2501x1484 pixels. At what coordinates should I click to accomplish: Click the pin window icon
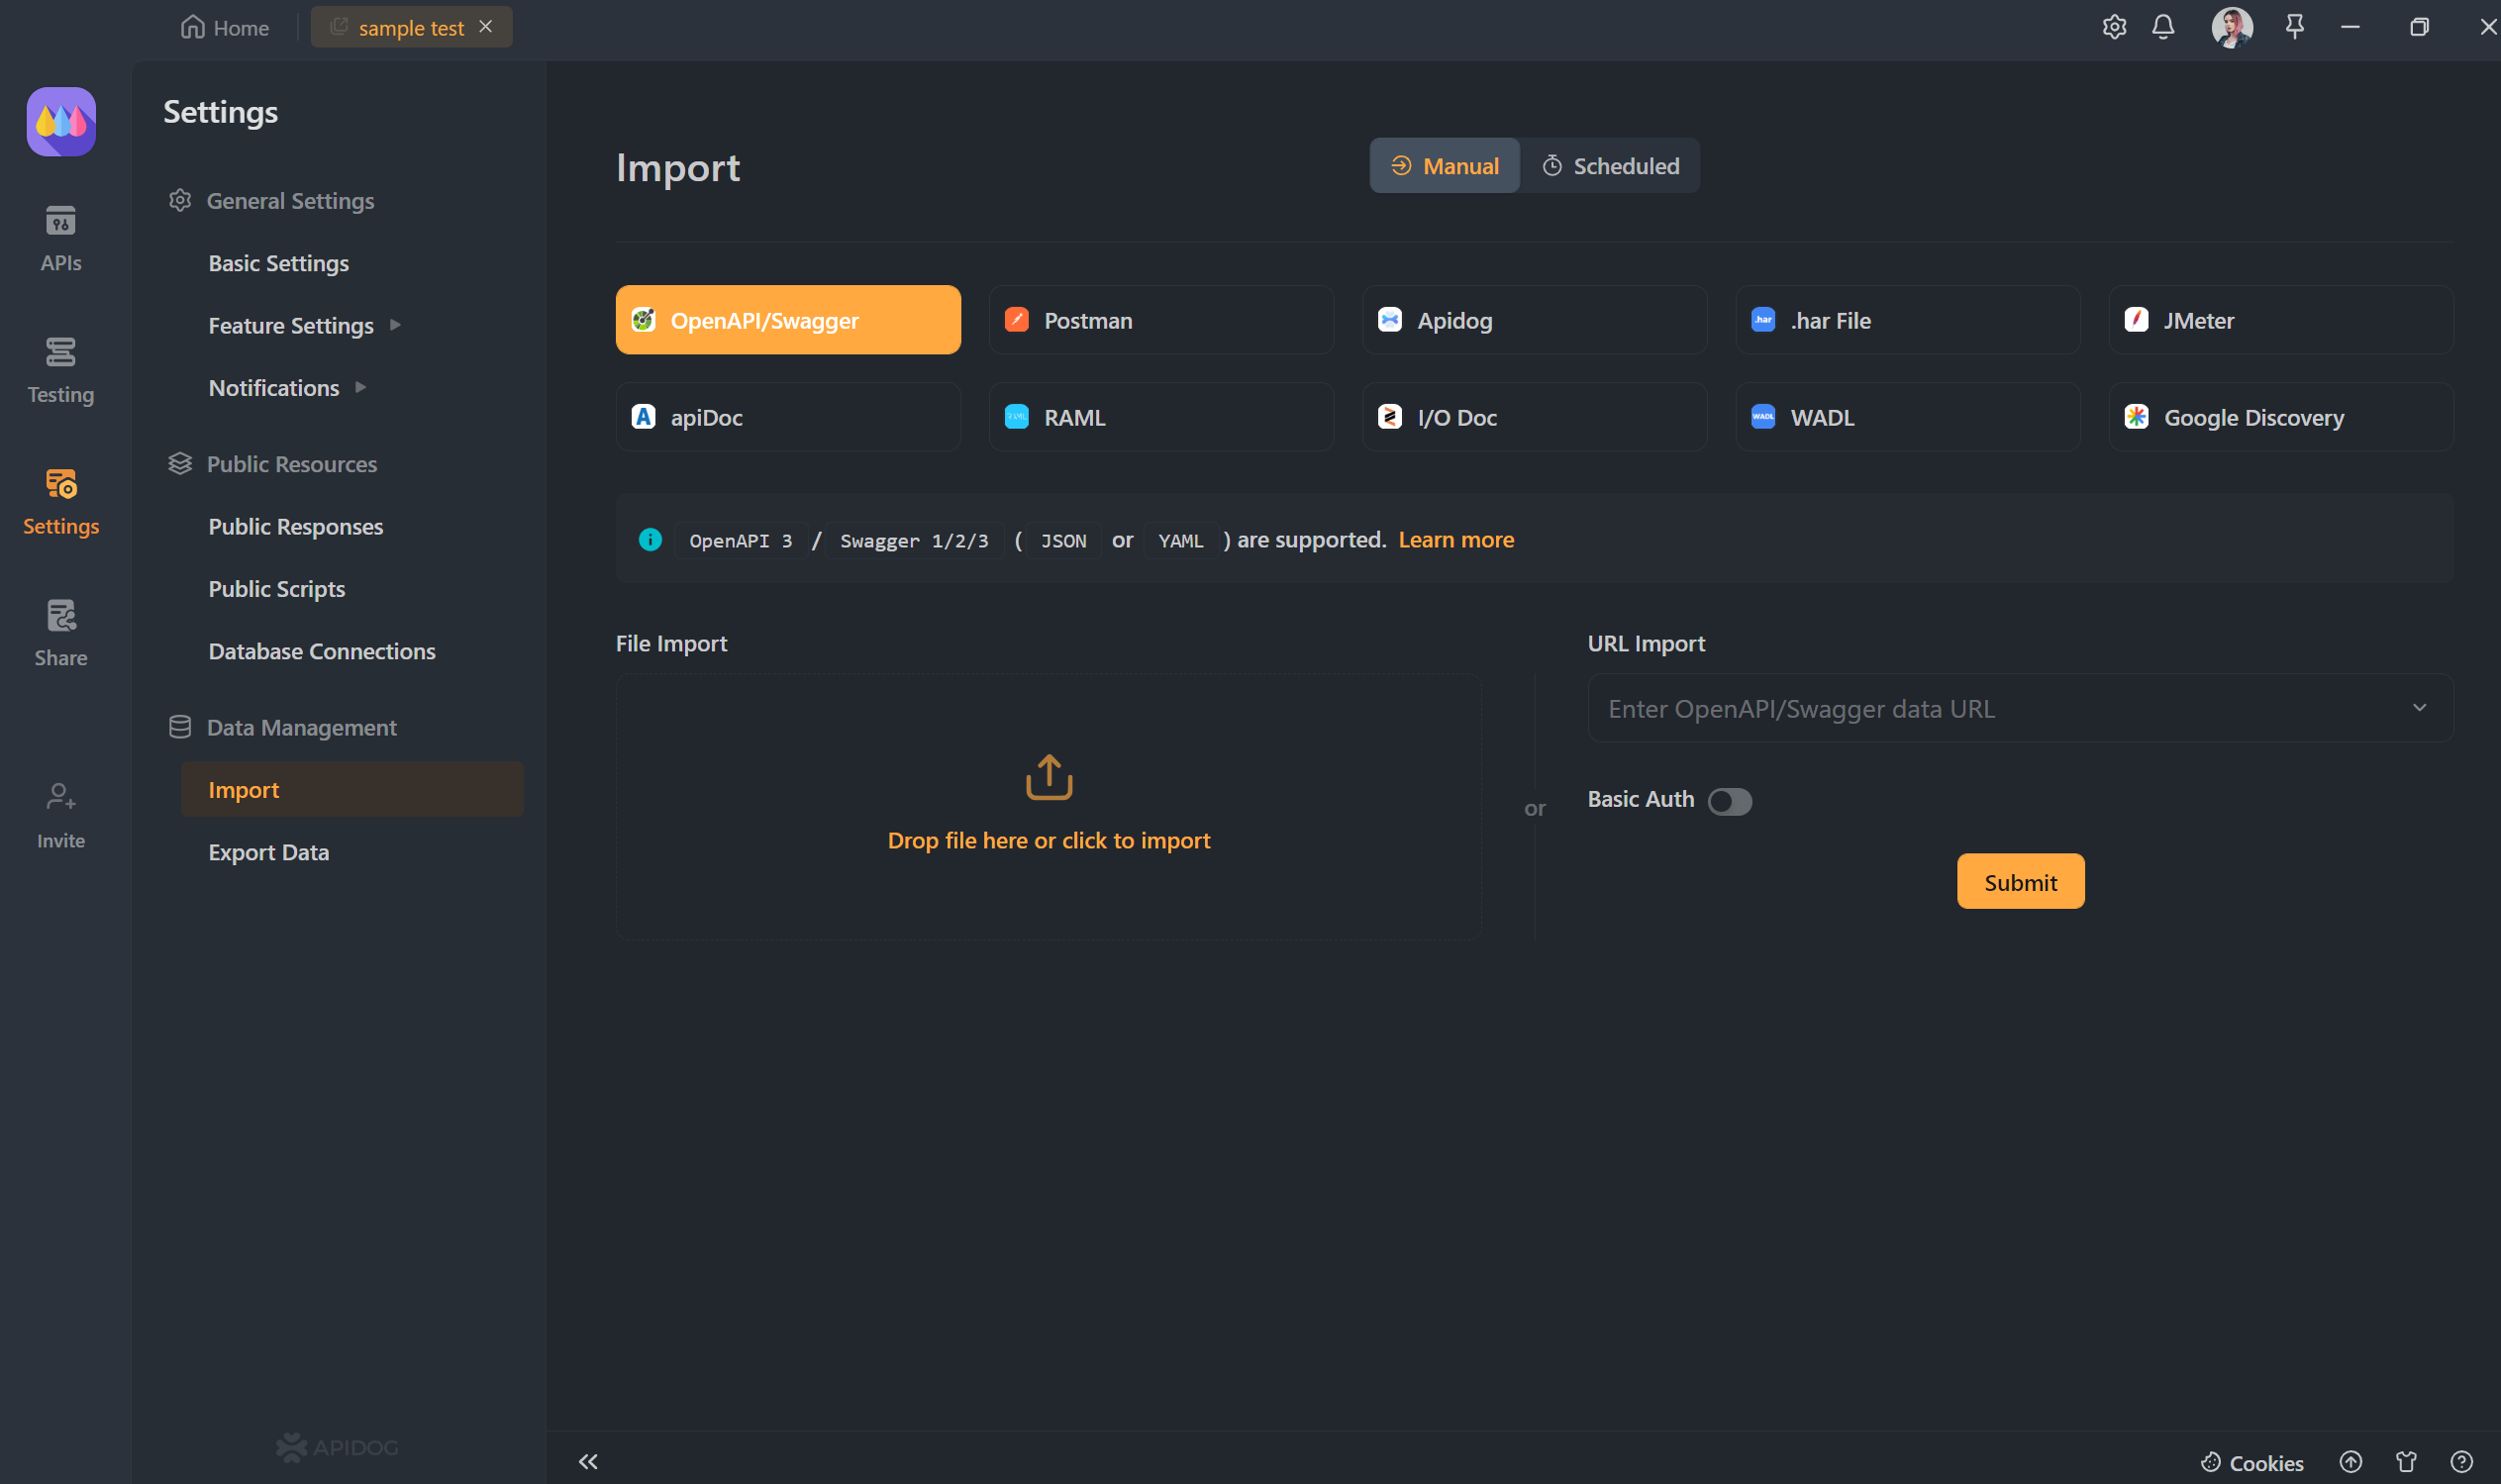click(2294, 27)
